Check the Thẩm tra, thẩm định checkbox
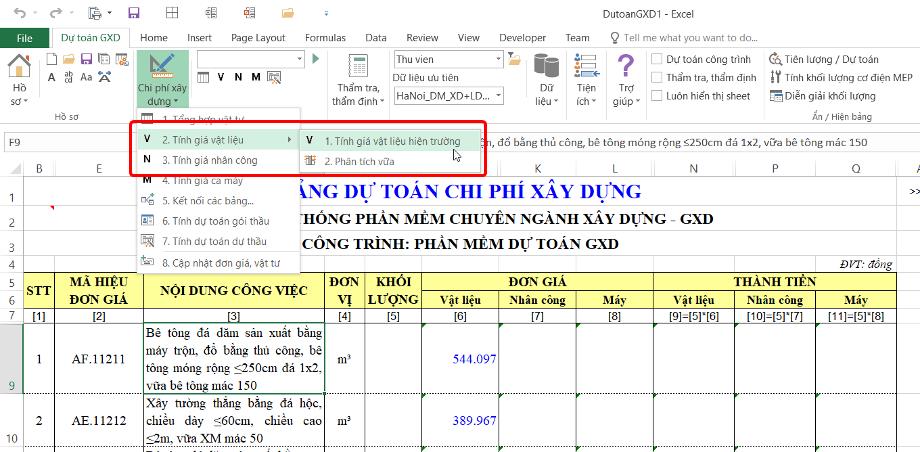This screenshot has width=920, height=452. pos(657,77)
